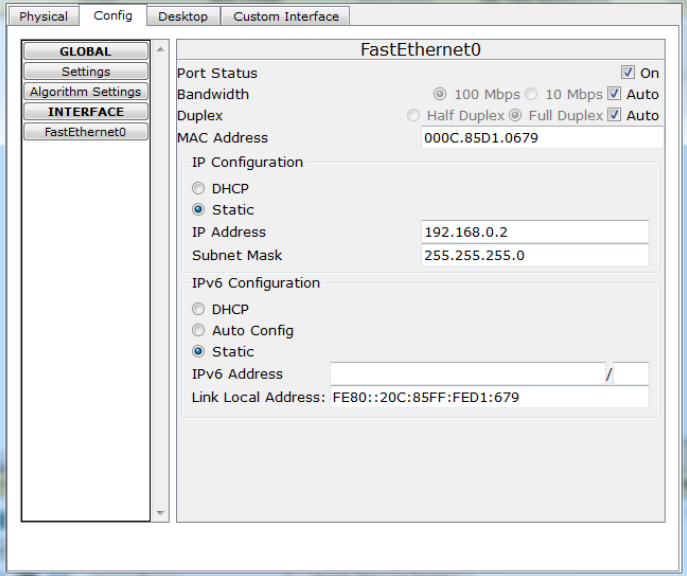Open the Custom Interface tab
This screenshot has width=687, height=576.
click(x=286, y=17)
